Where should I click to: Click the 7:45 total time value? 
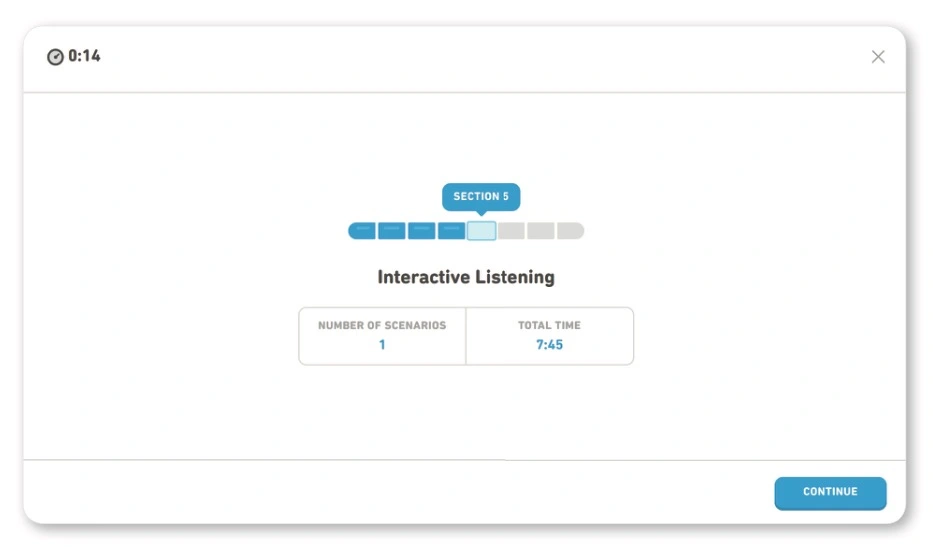pyautogui.click(x=549, y=345)
